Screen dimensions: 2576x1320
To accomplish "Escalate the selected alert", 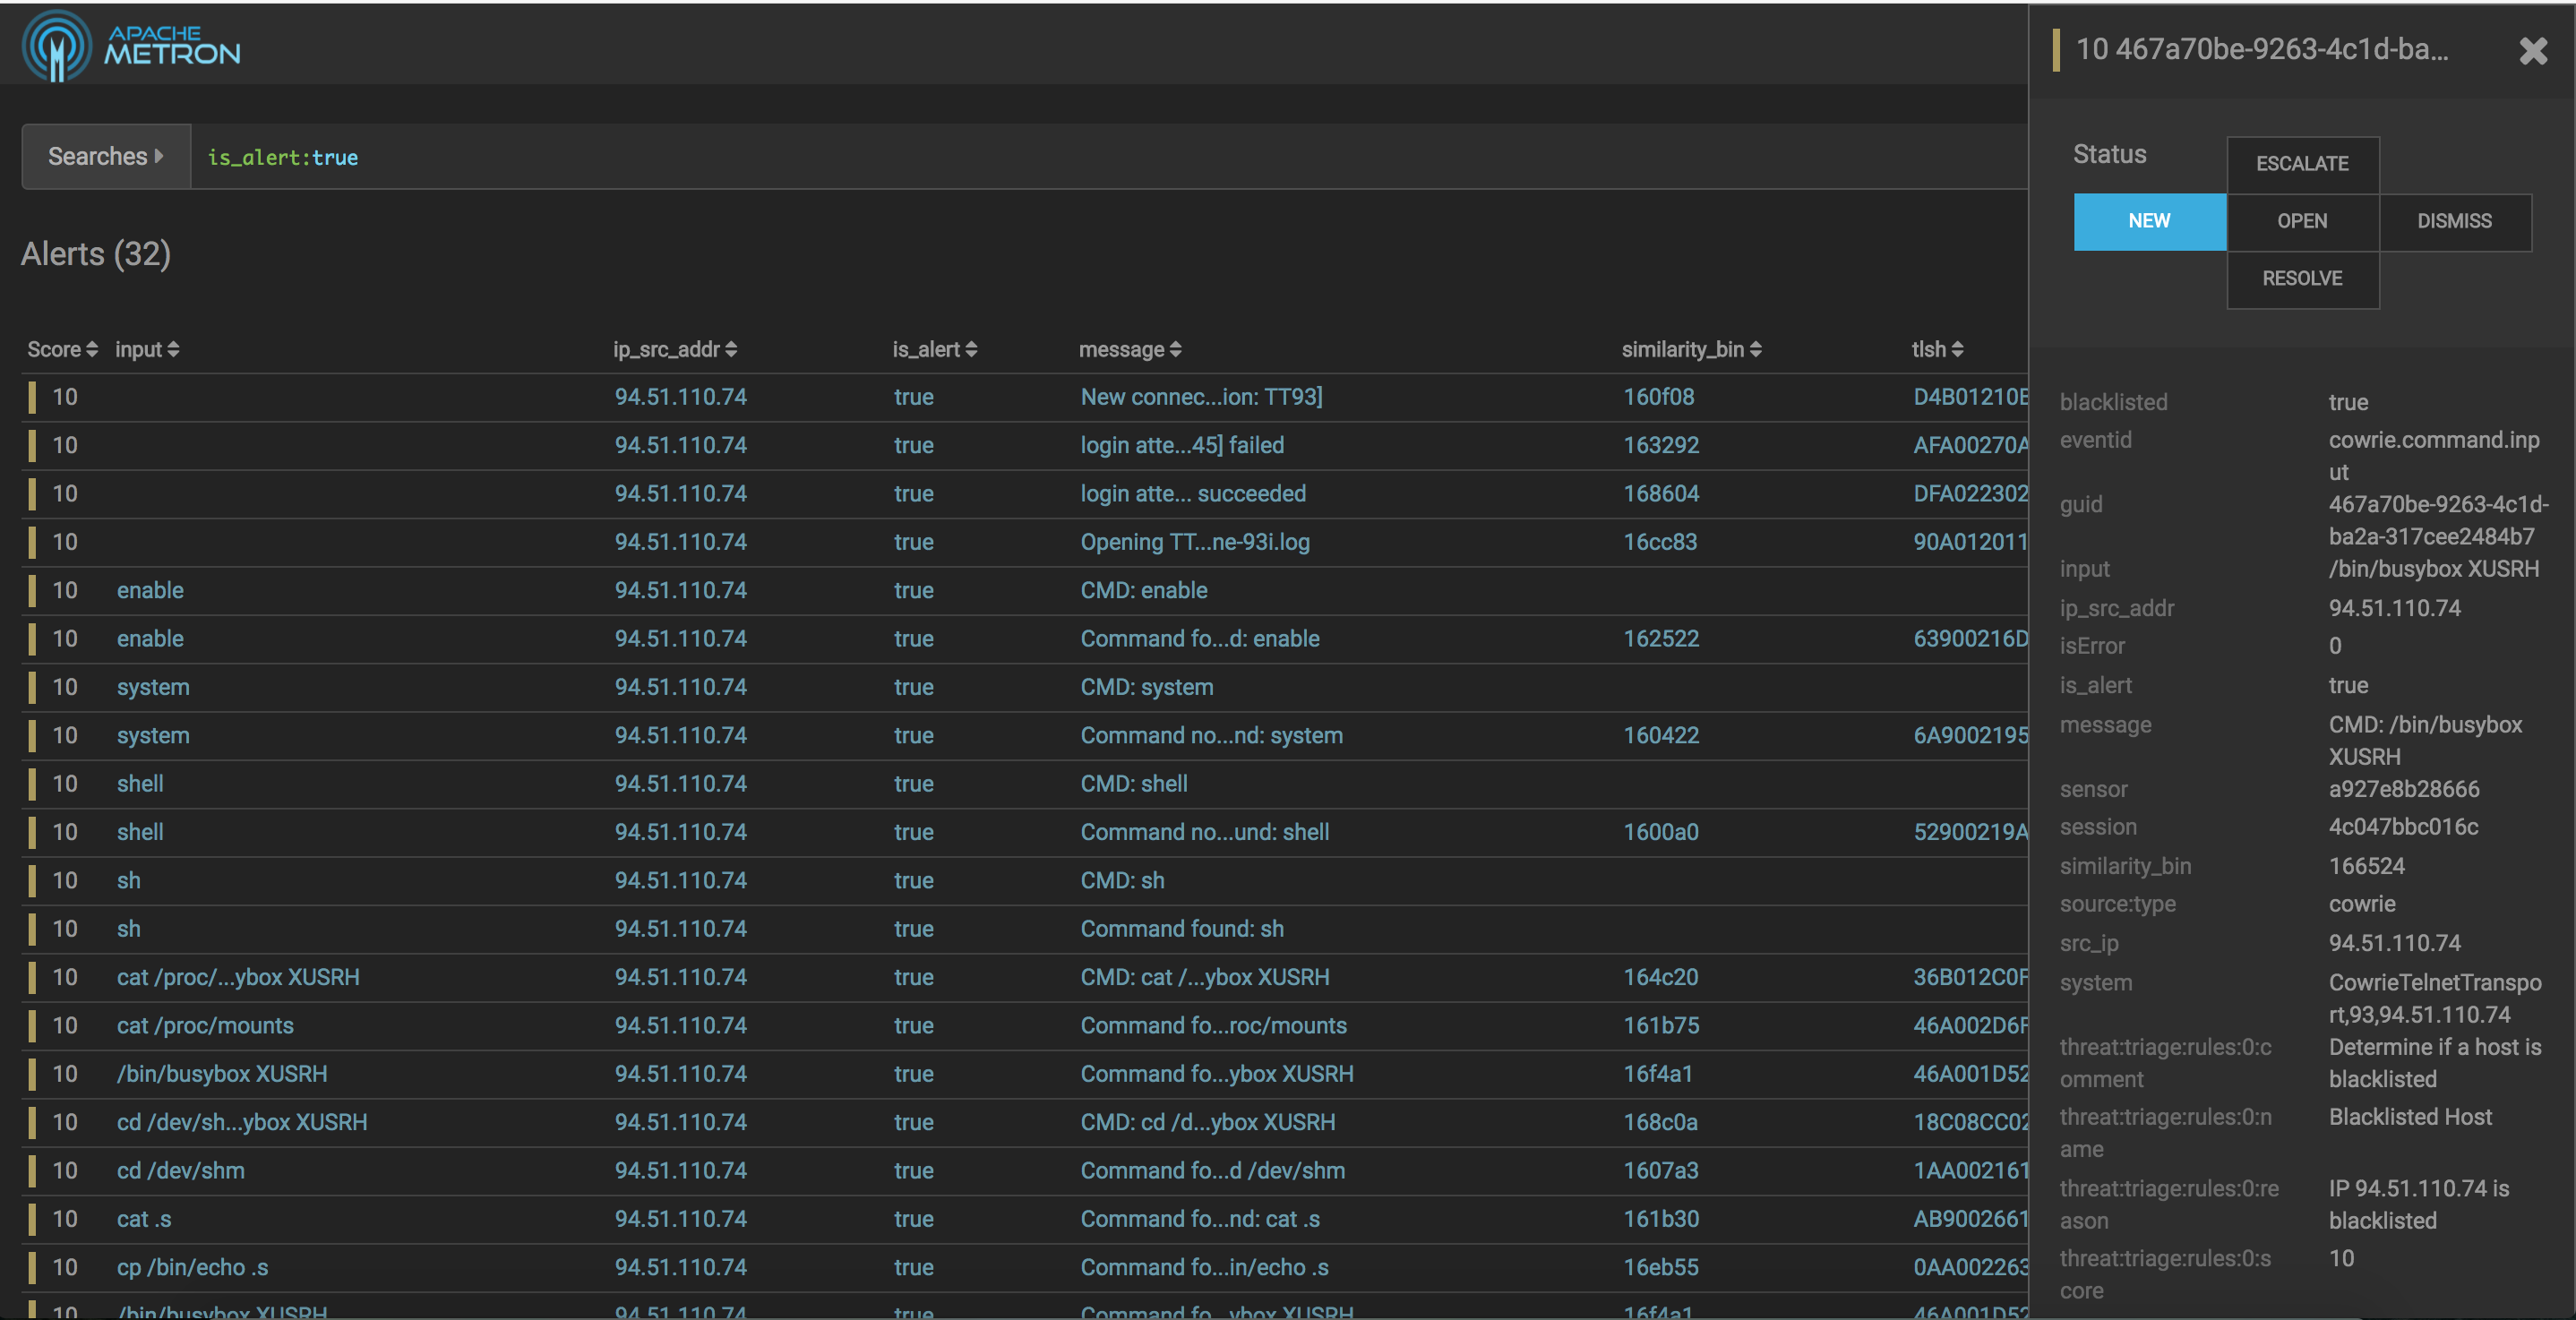I will pyautogui.click(x=2301, y=164).
